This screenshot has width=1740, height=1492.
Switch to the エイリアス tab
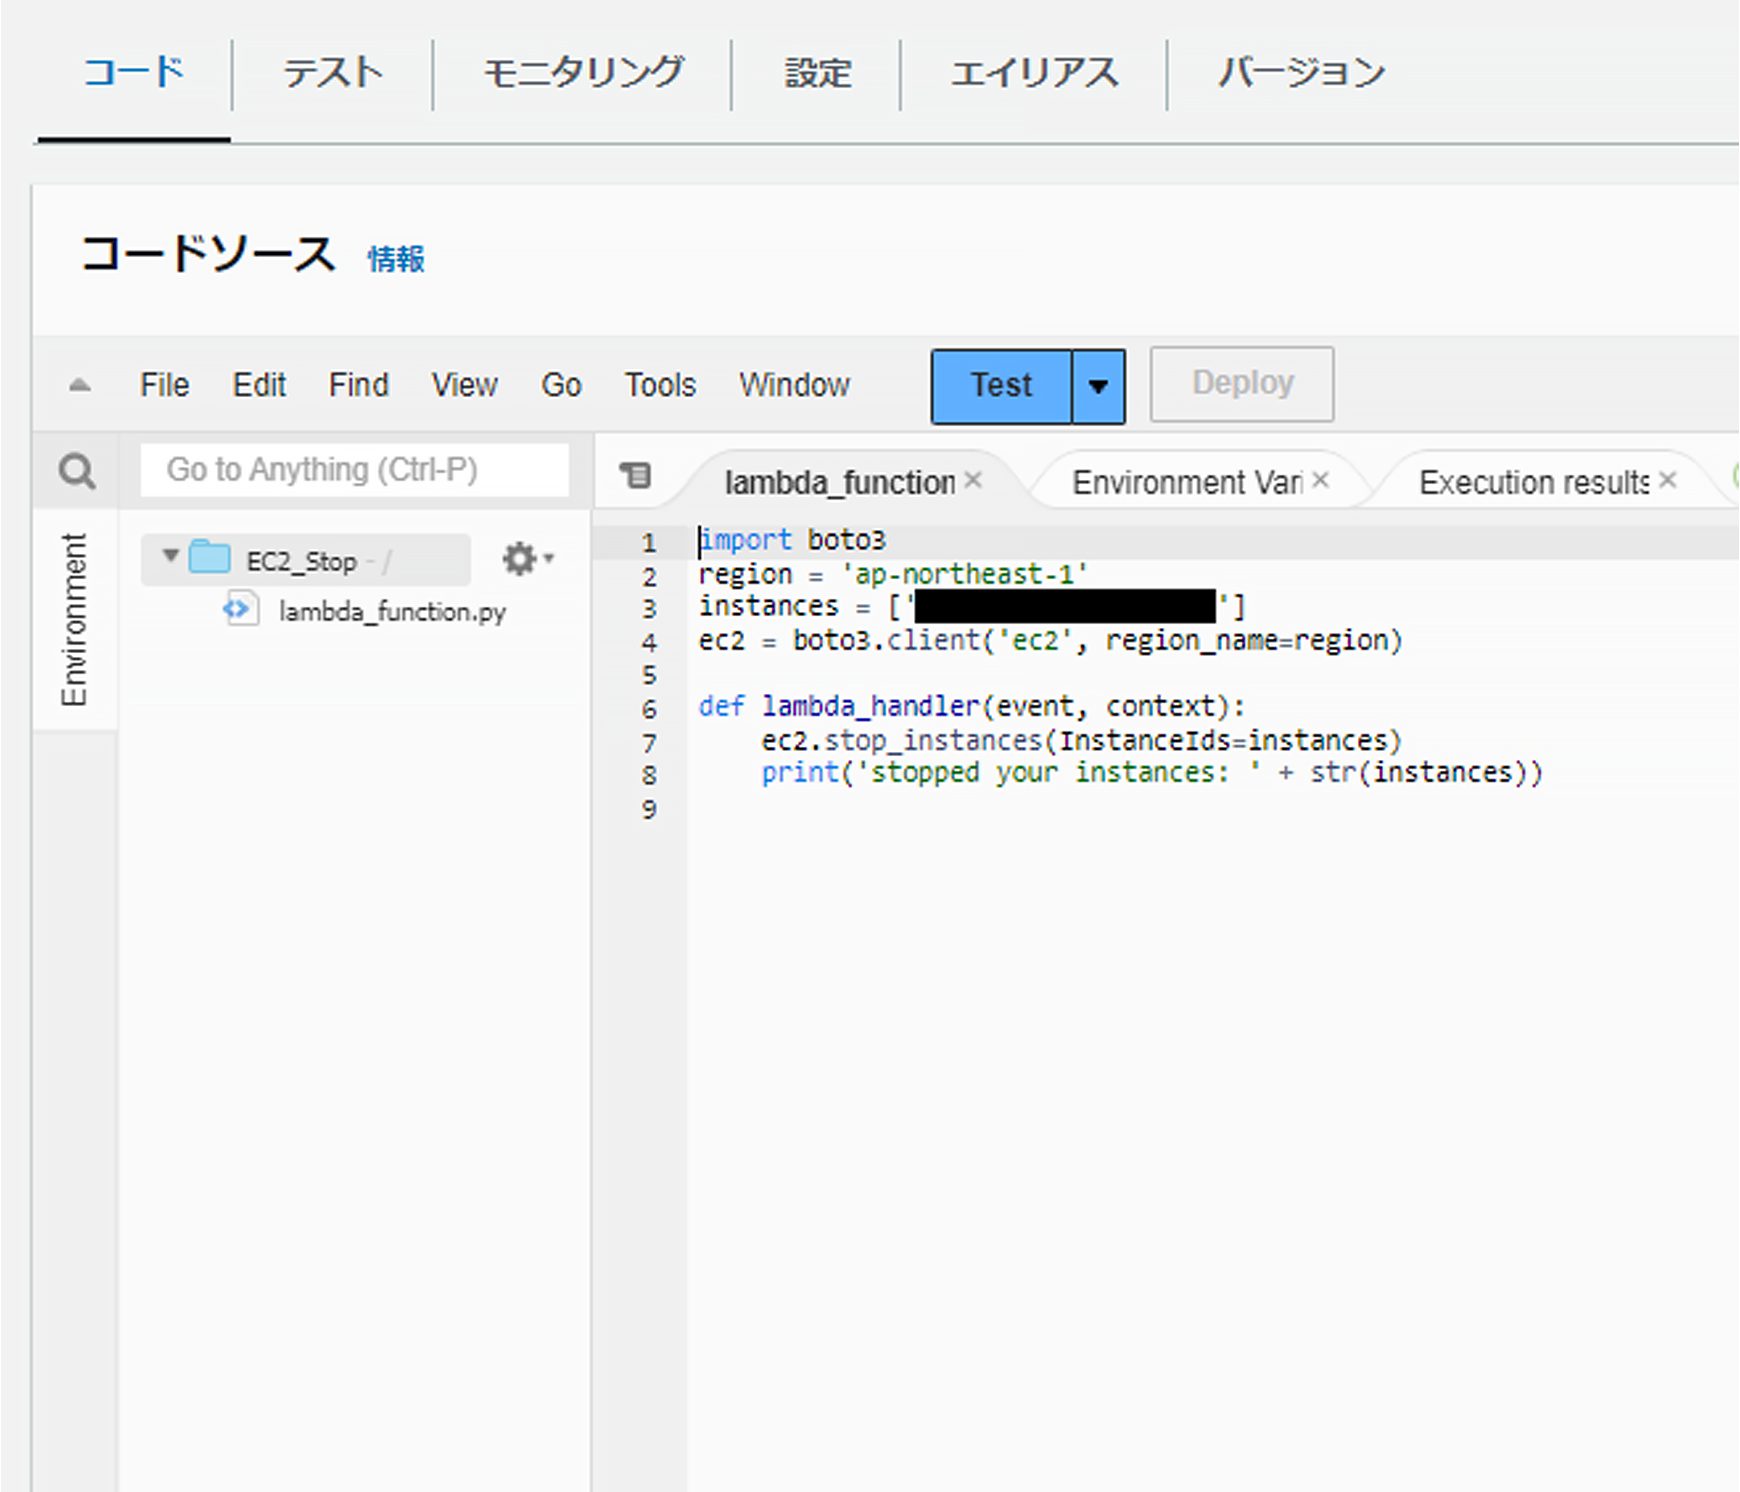(x=1034, y=73)
